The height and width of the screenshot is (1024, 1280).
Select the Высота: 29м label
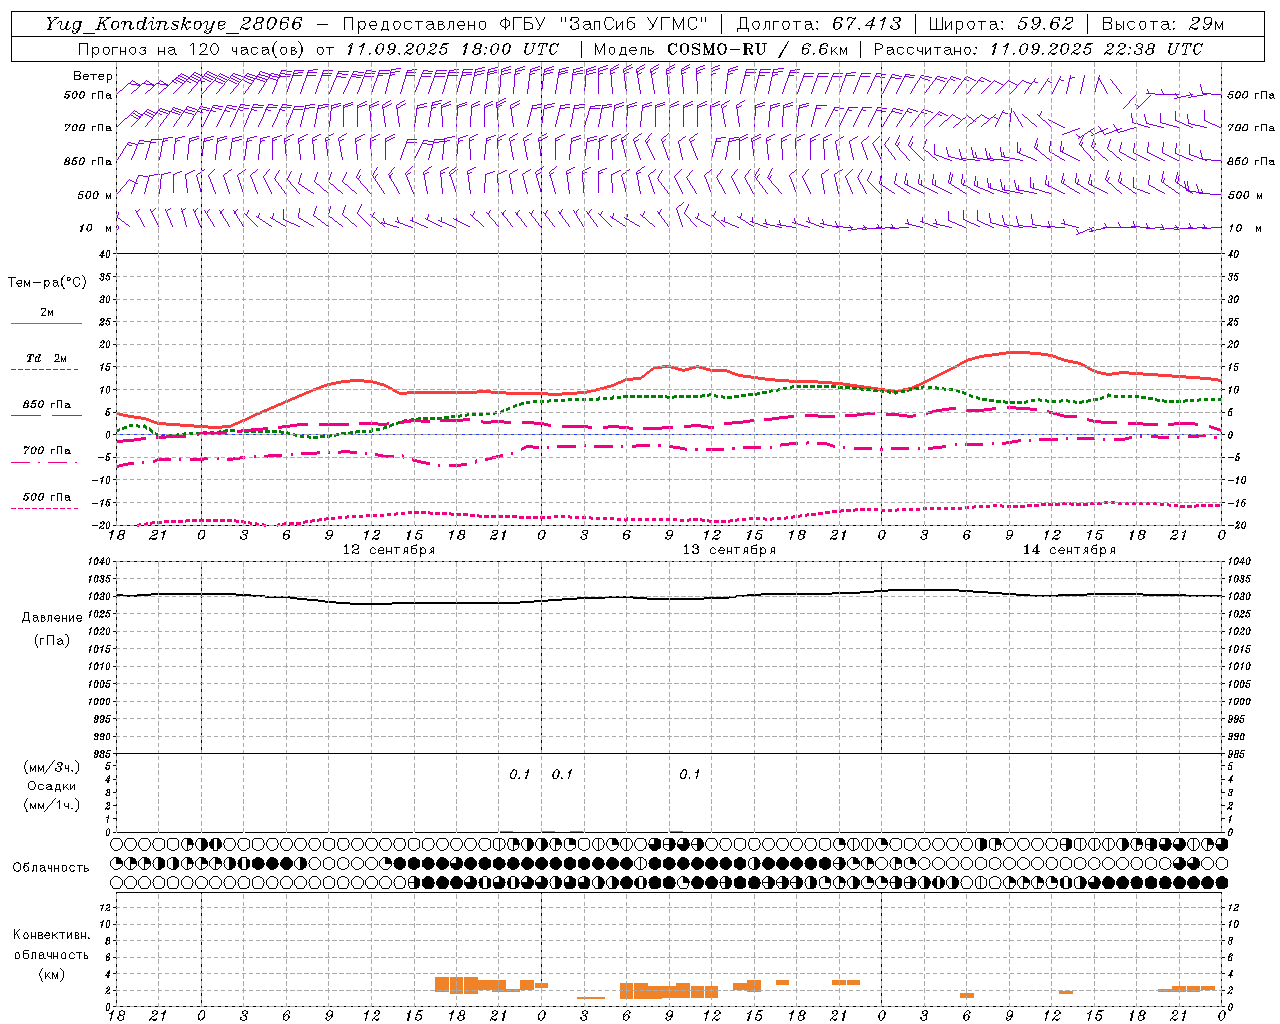(1162, 24)
